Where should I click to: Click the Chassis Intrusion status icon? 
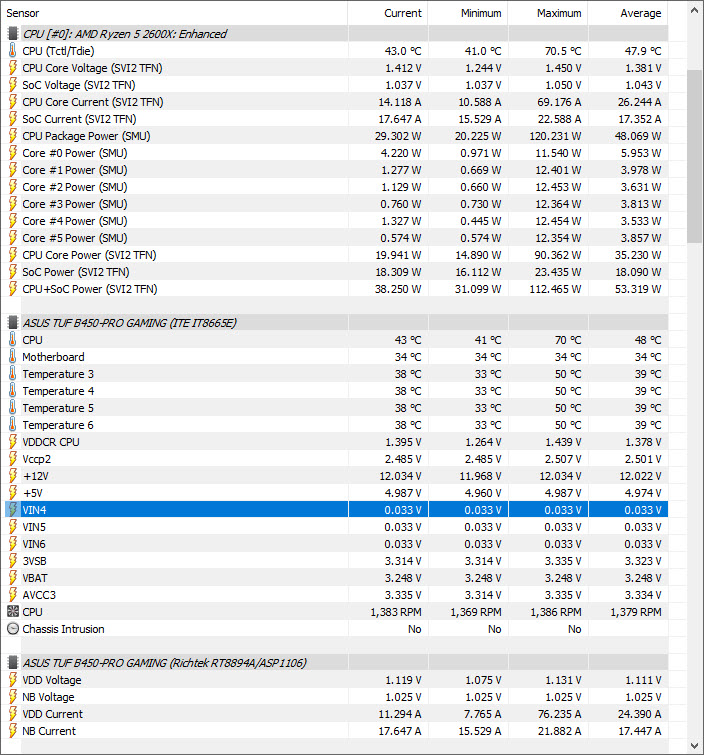(13, 629)
